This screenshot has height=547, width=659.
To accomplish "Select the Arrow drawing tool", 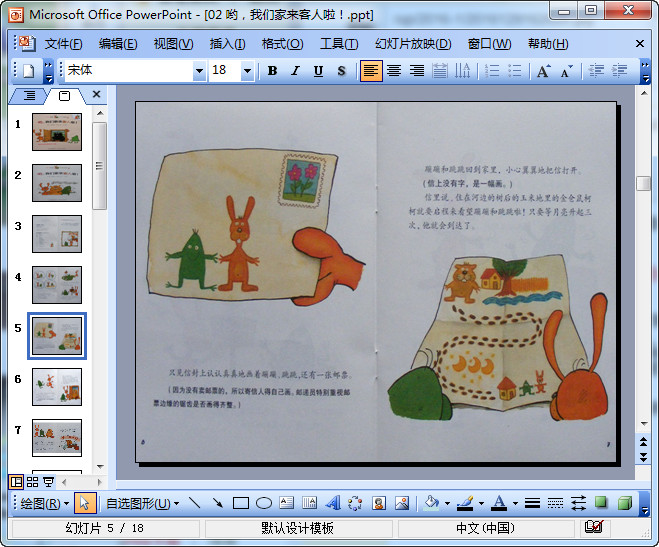I will 218,503.
